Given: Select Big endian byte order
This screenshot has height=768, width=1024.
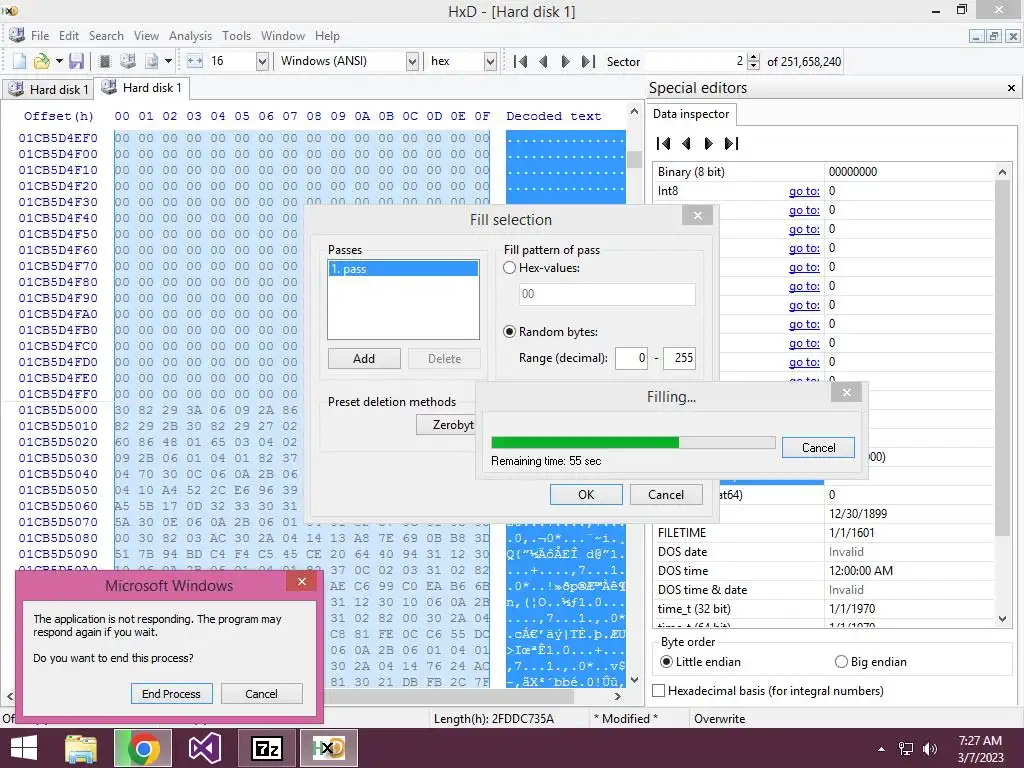Looking at the screenshot, I should coord(841,662).
